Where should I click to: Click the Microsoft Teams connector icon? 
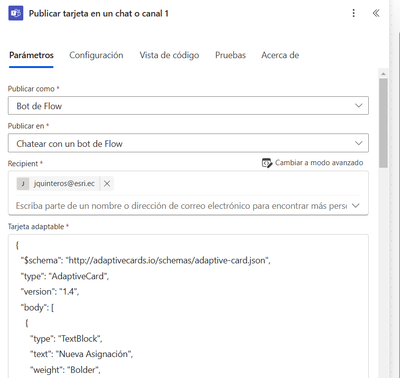point(16,13)
